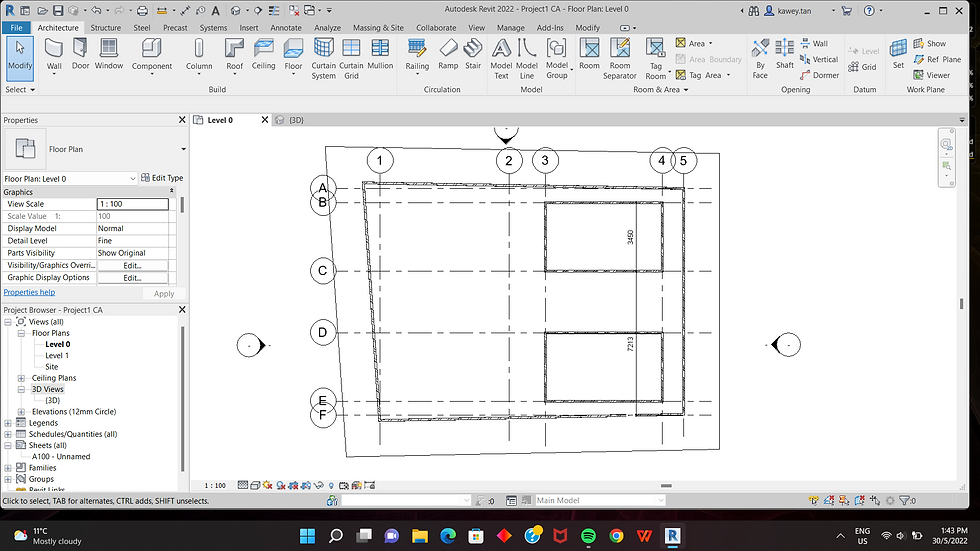
Task: Select the Shaft opening tool
Action: 785,54
